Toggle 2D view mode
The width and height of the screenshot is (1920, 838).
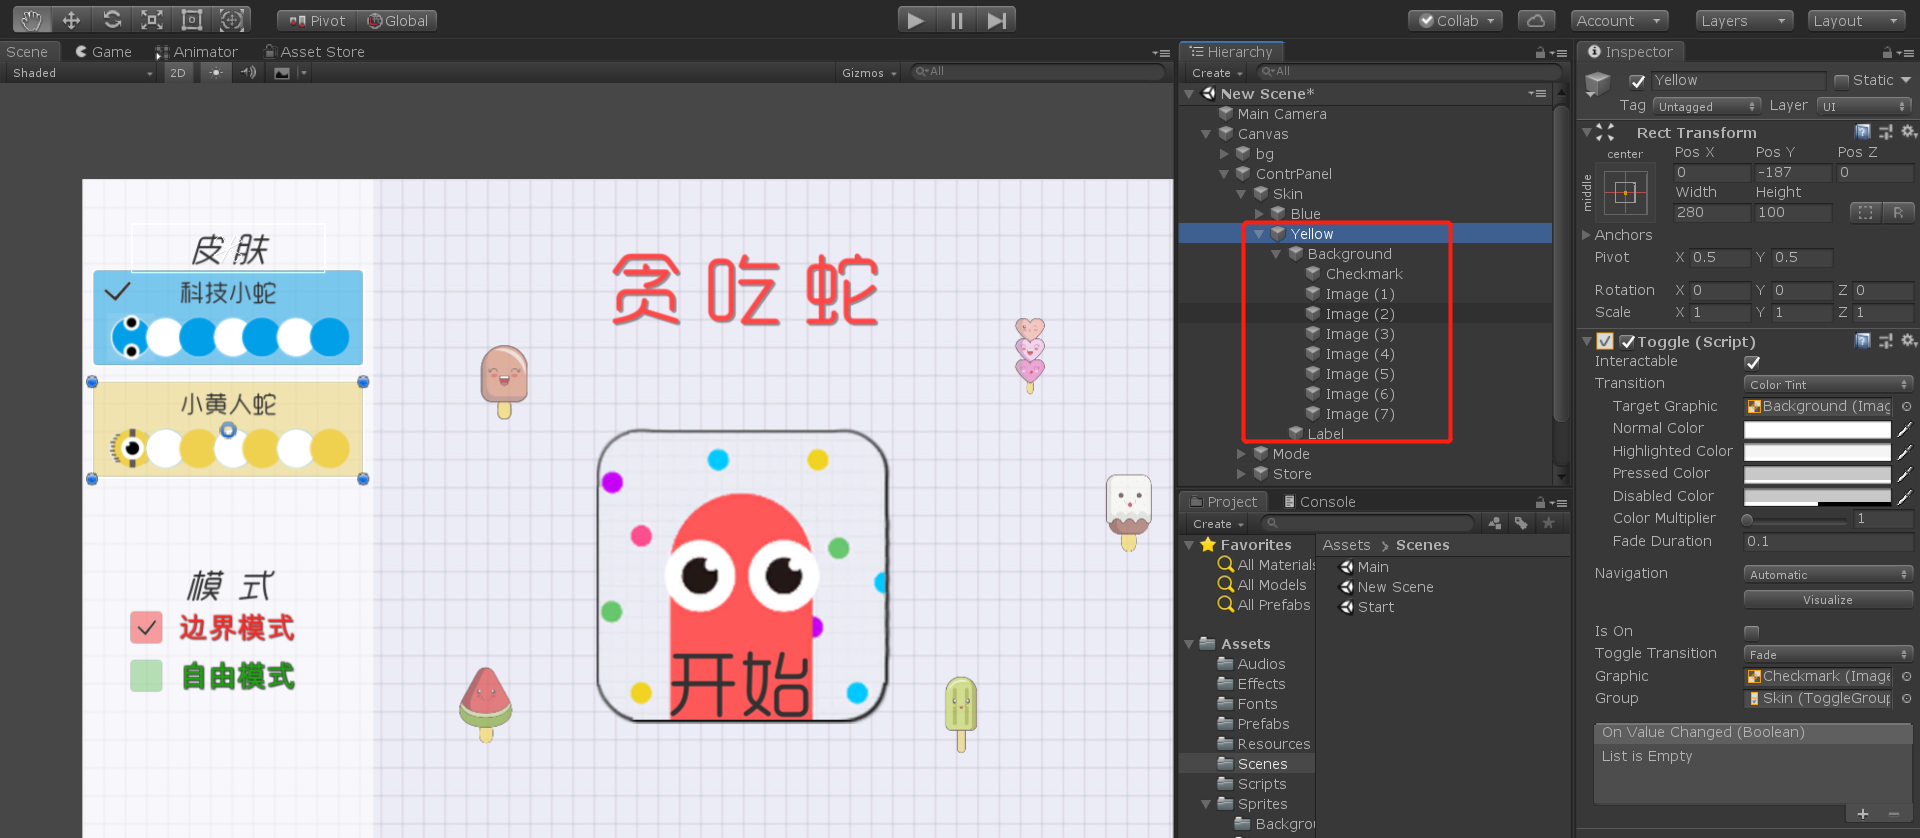178,73
